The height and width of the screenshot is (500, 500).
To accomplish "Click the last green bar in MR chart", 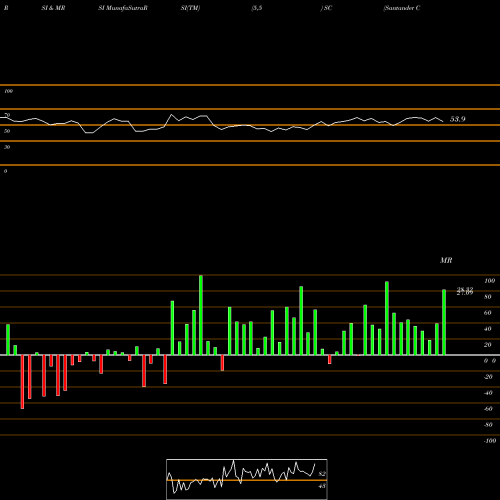I will click(444, 322).
